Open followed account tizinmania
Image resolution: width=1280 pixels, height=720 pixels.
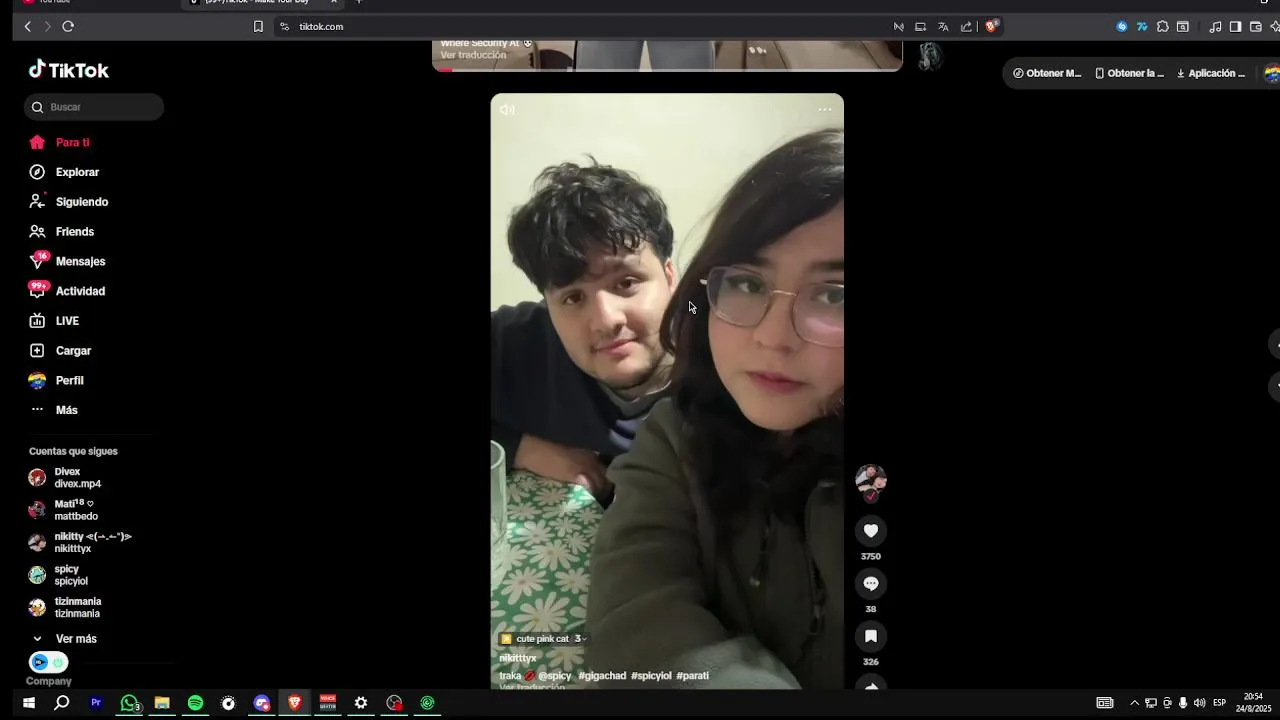click(65, 607)
